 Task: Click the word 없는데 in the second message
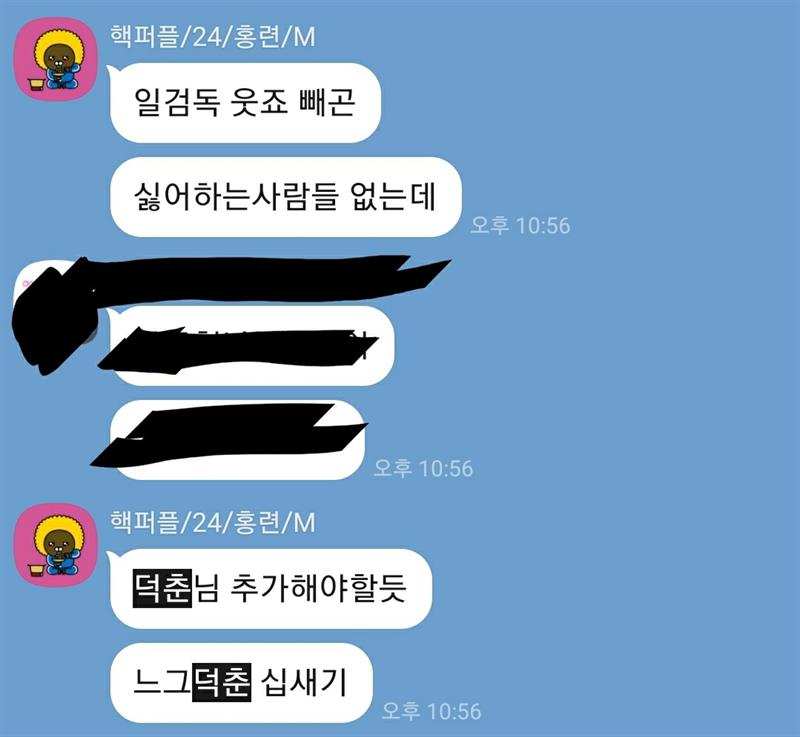pyautogui.click(x=393, y=196)
